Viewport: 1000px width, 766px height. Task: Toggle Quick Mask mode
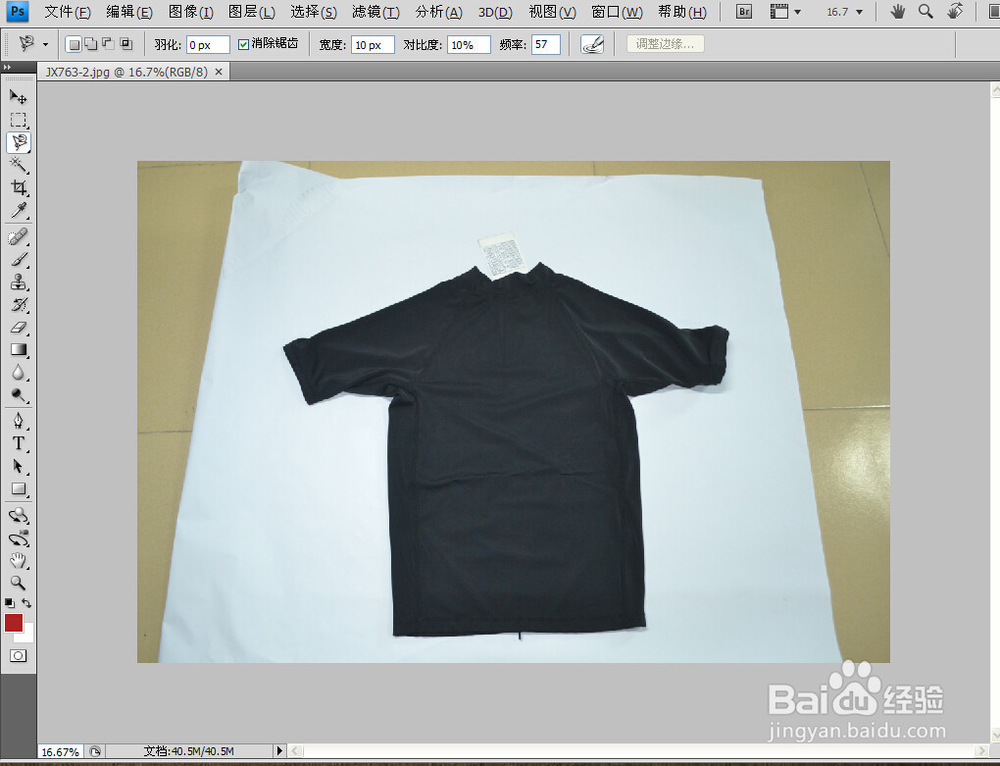tap(18, 656)
